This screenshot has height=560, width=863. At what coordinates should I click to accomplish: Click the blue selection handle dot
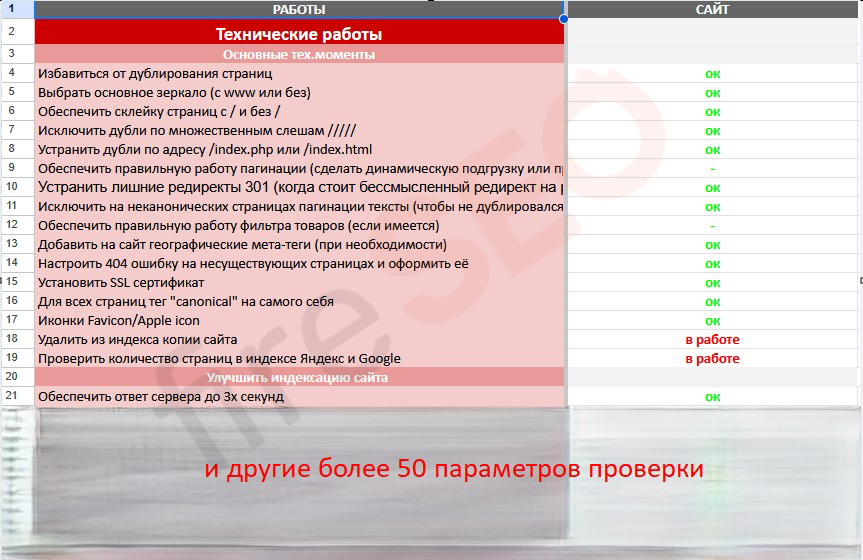pyautogui.click(x=564, y=19)
